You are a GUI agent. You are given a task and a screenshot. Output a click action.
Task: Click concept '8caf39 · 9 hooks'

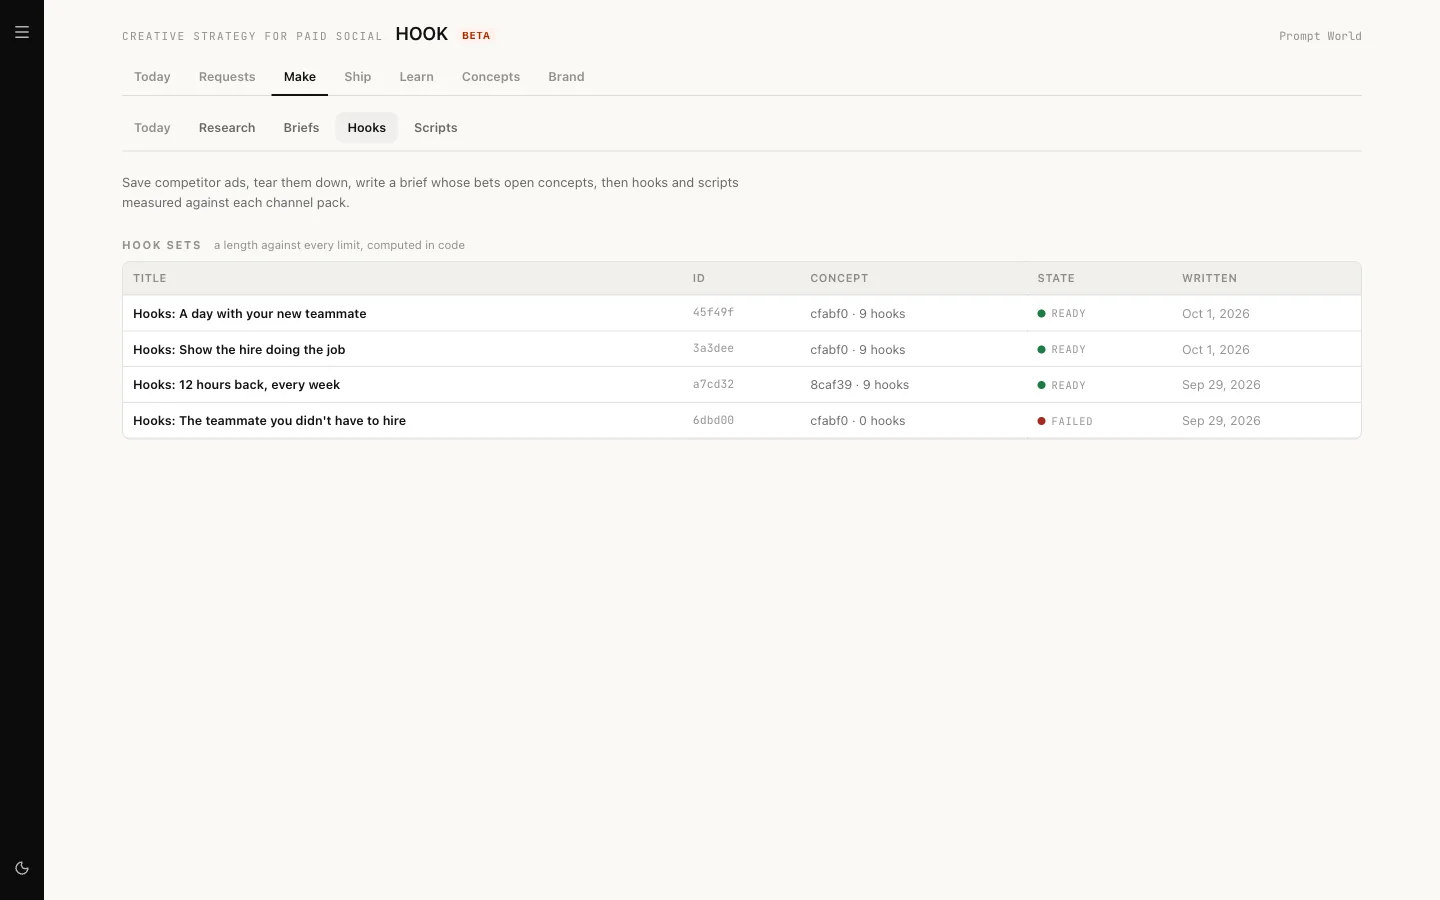859,385
